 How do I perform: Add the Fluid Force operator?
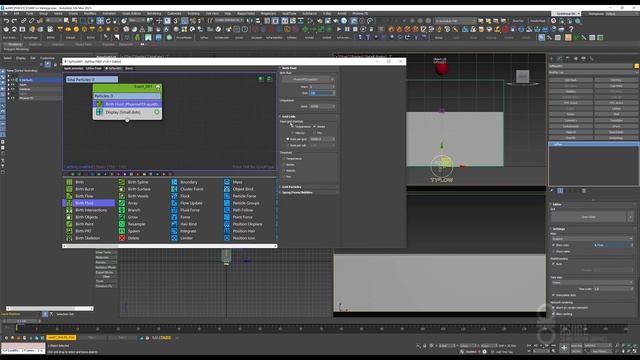[190, 210]
